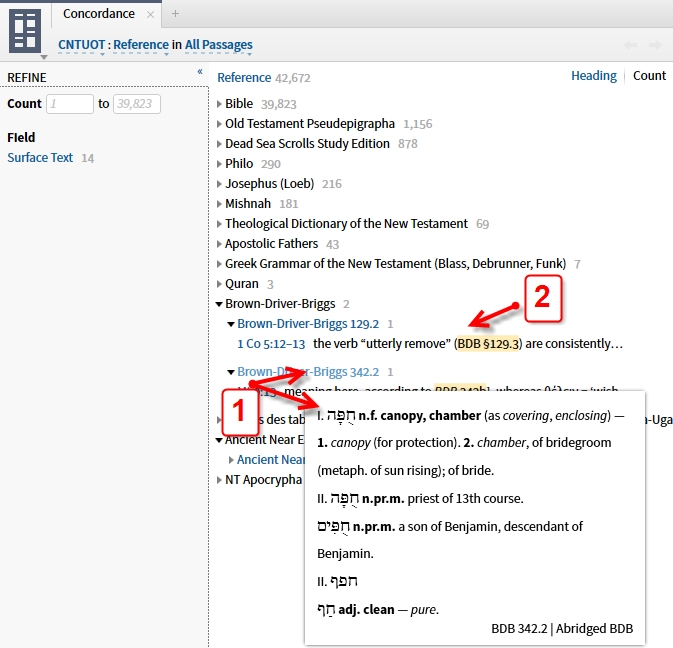The height and width of the screenshot is (648, 673).
Task: Select the Surface Text field filter
Action: pos(40,157)
